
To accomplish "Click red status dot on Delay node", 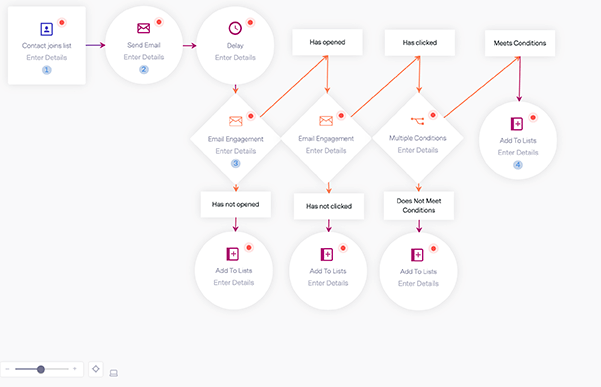I will (x=250, y=22).
